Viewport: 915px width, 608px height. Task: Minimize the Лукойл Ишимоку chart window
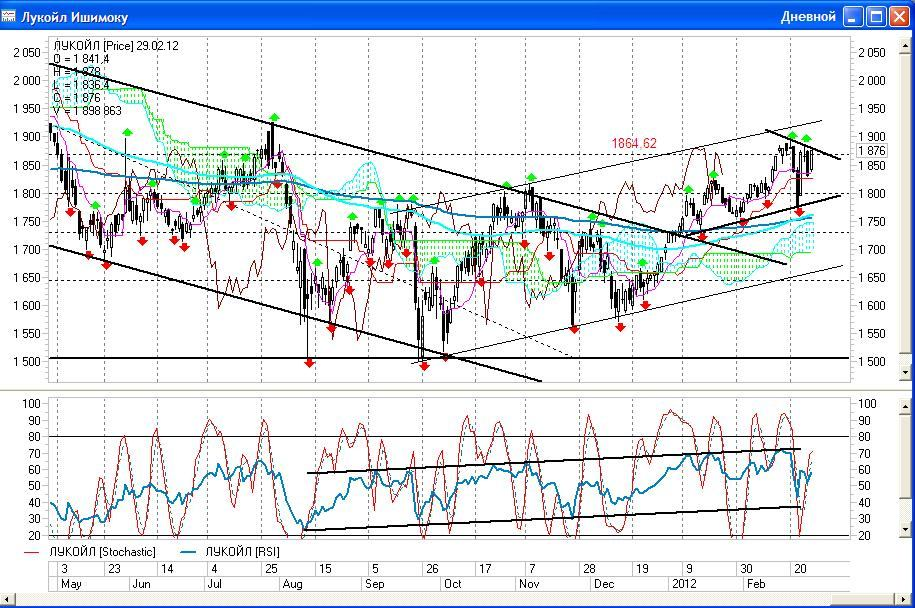(x=853, y=16)
